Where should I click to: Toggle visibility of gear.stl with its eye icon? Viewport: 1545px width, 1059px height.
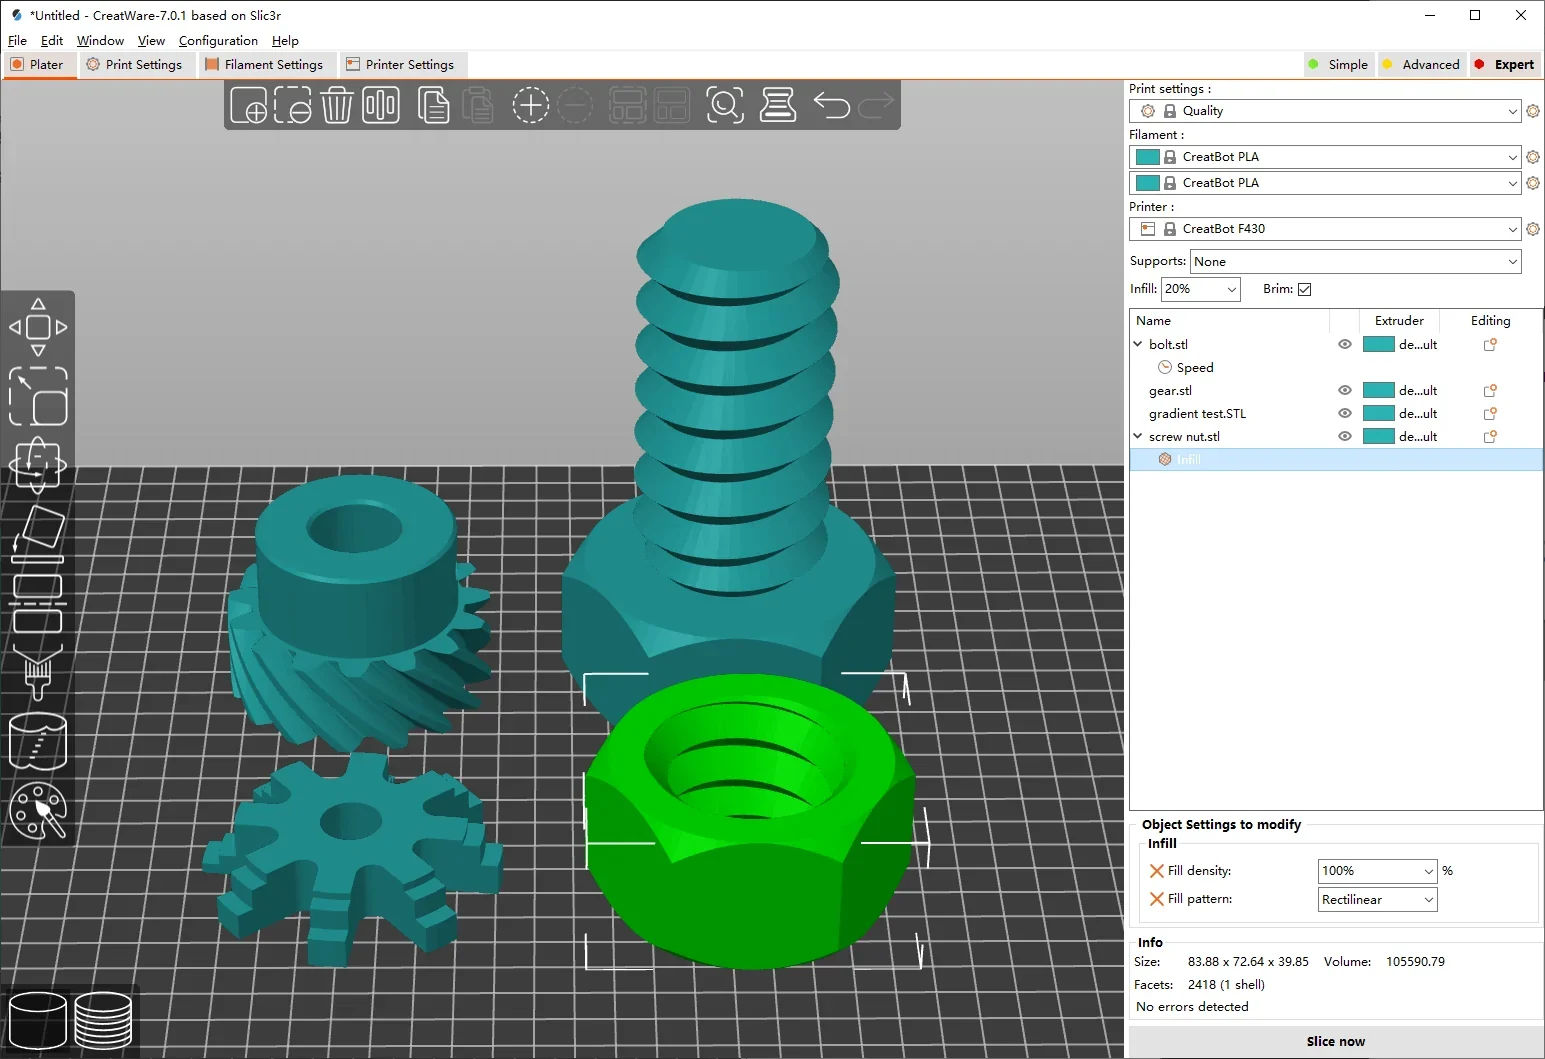(1344, 390)
